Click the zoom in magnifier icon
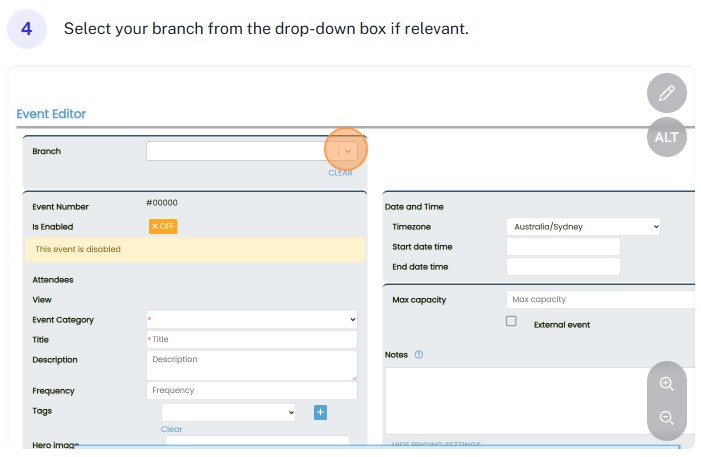Viewport: 701px width, 457px height. (x=667, y=383)
